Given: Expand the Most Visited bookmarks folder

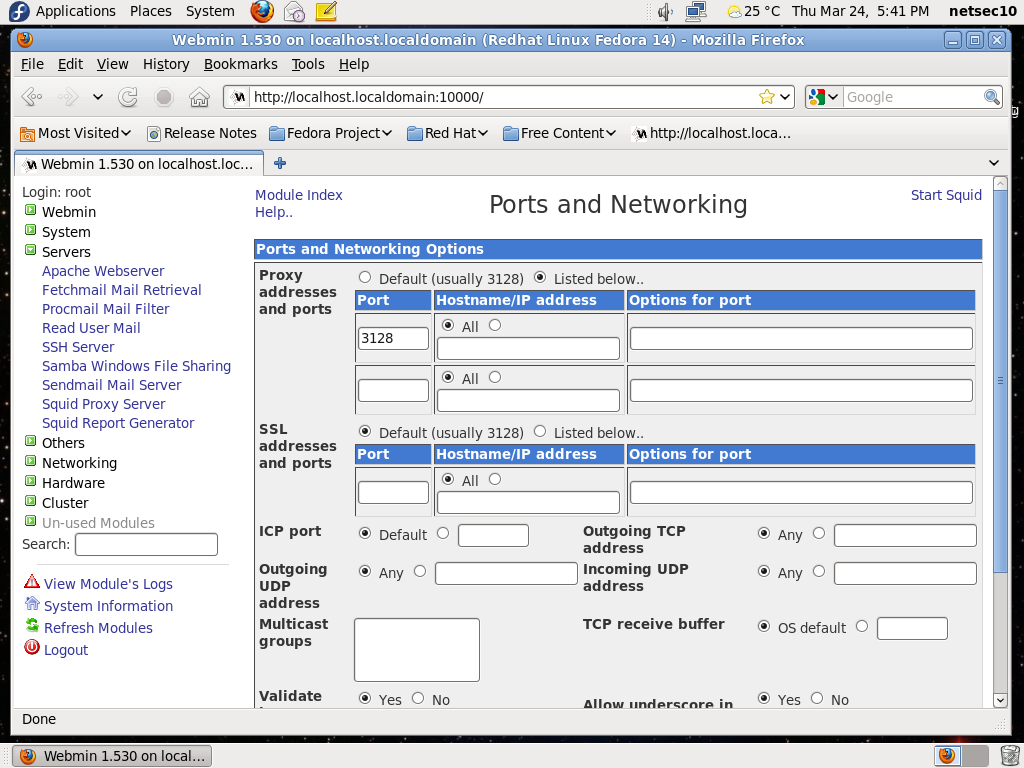Looking at the screenshot, I should point(76,133).
